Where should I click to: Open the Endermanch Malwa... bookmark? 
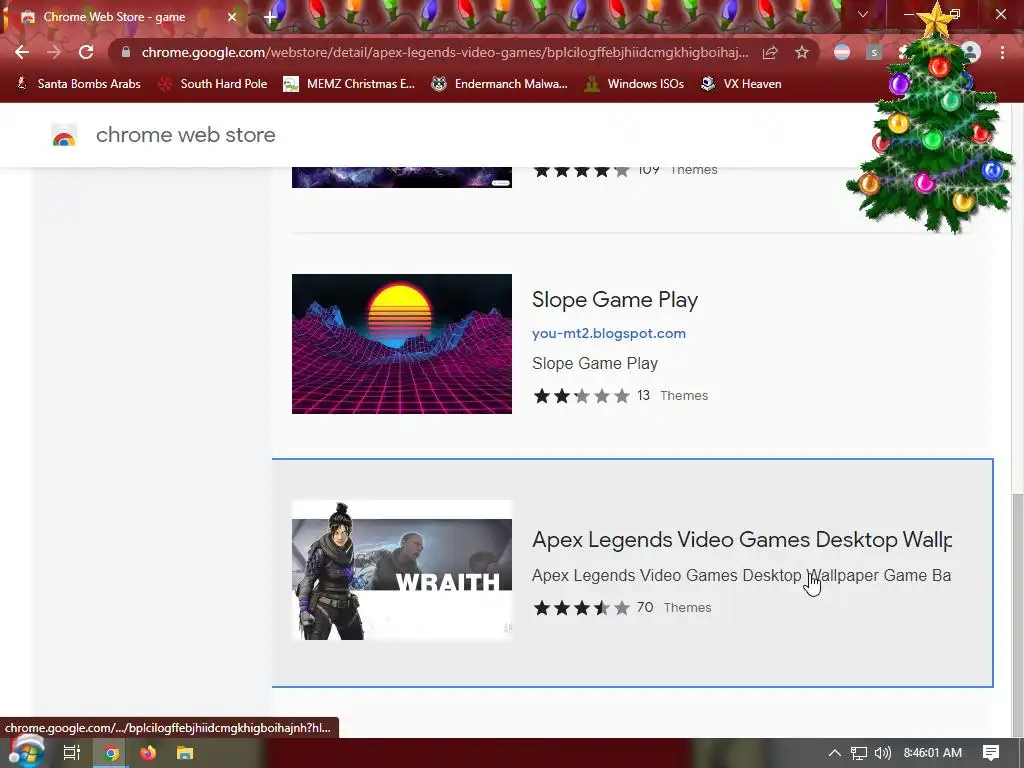(500, 84)
